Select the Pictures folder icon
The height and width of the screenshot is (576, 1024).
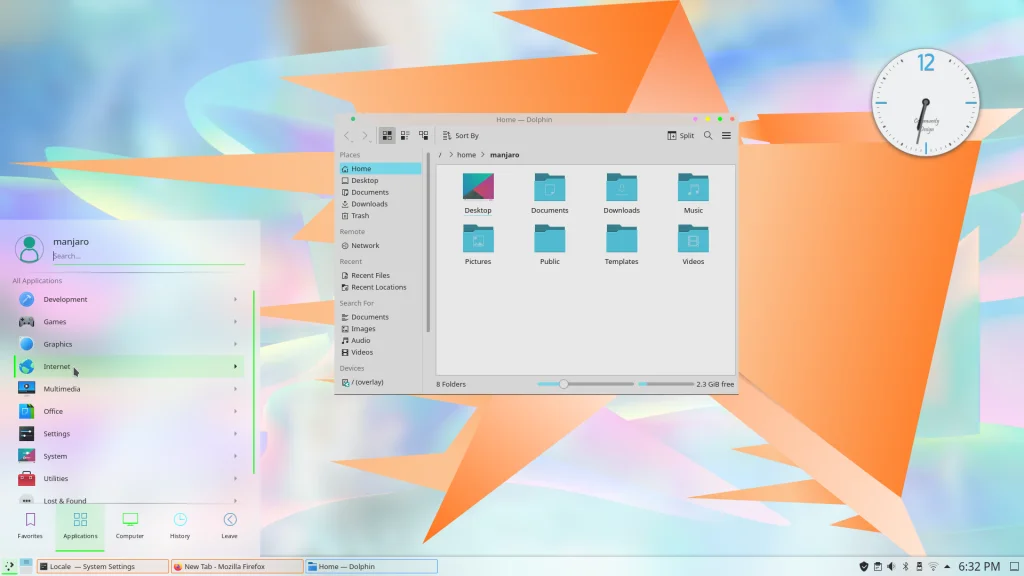478,244
